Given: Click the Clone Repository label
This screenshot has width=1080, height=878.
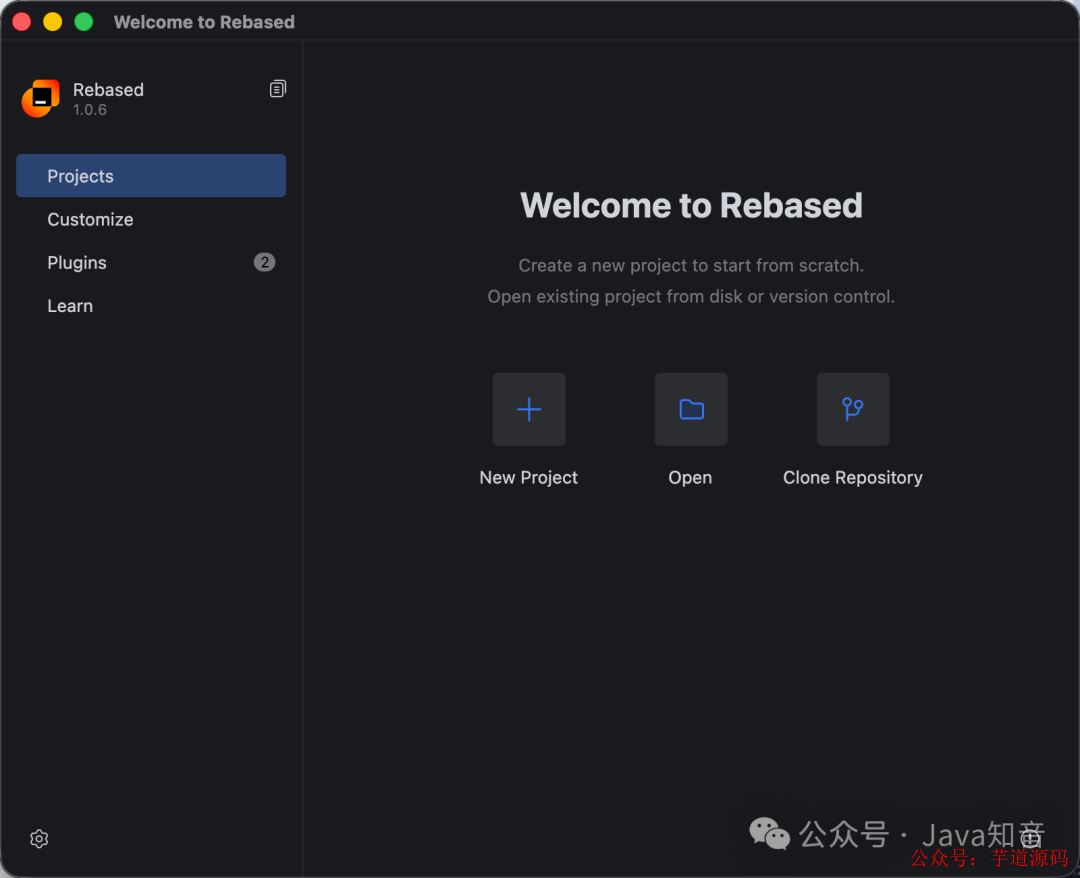Looking at the screenshot, I should (x=853, y=478).
